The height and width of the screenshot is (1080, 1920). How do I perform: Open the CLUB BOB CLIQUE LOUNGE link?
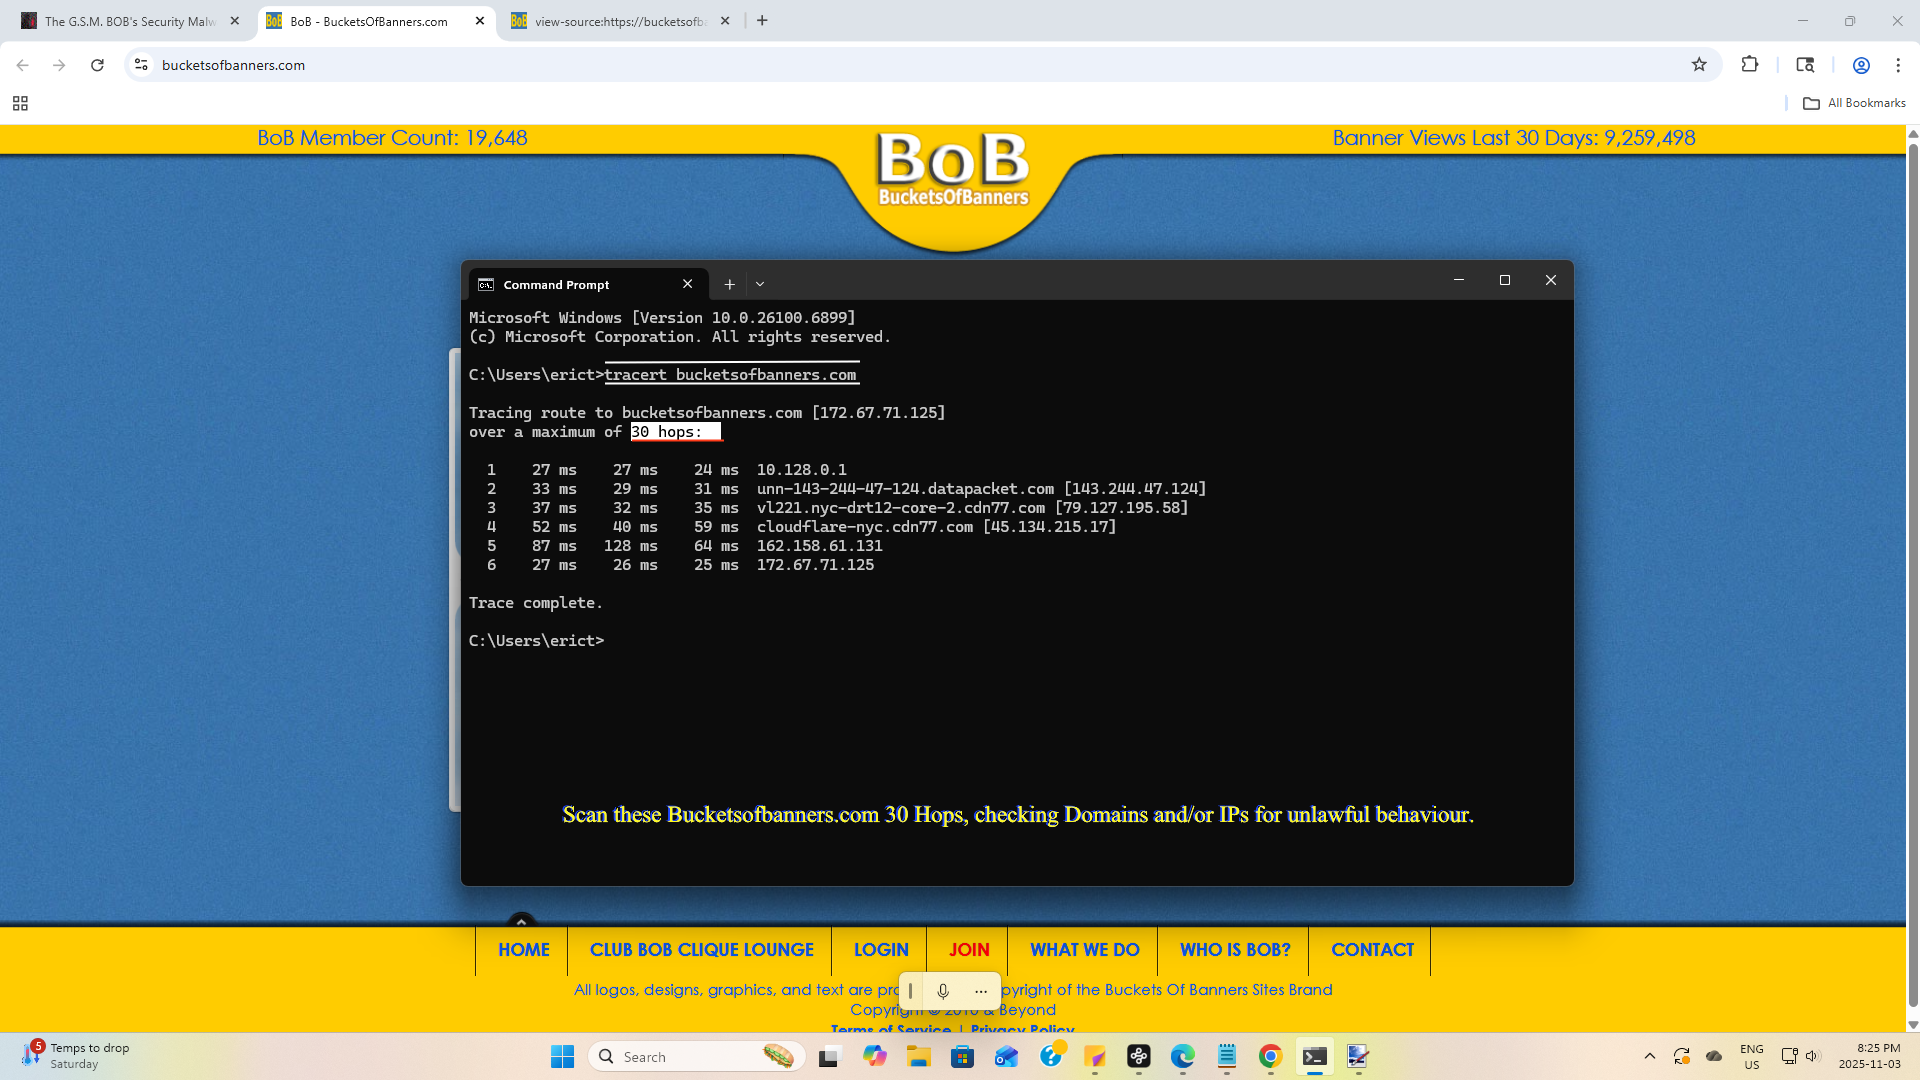tap(702, 950)
